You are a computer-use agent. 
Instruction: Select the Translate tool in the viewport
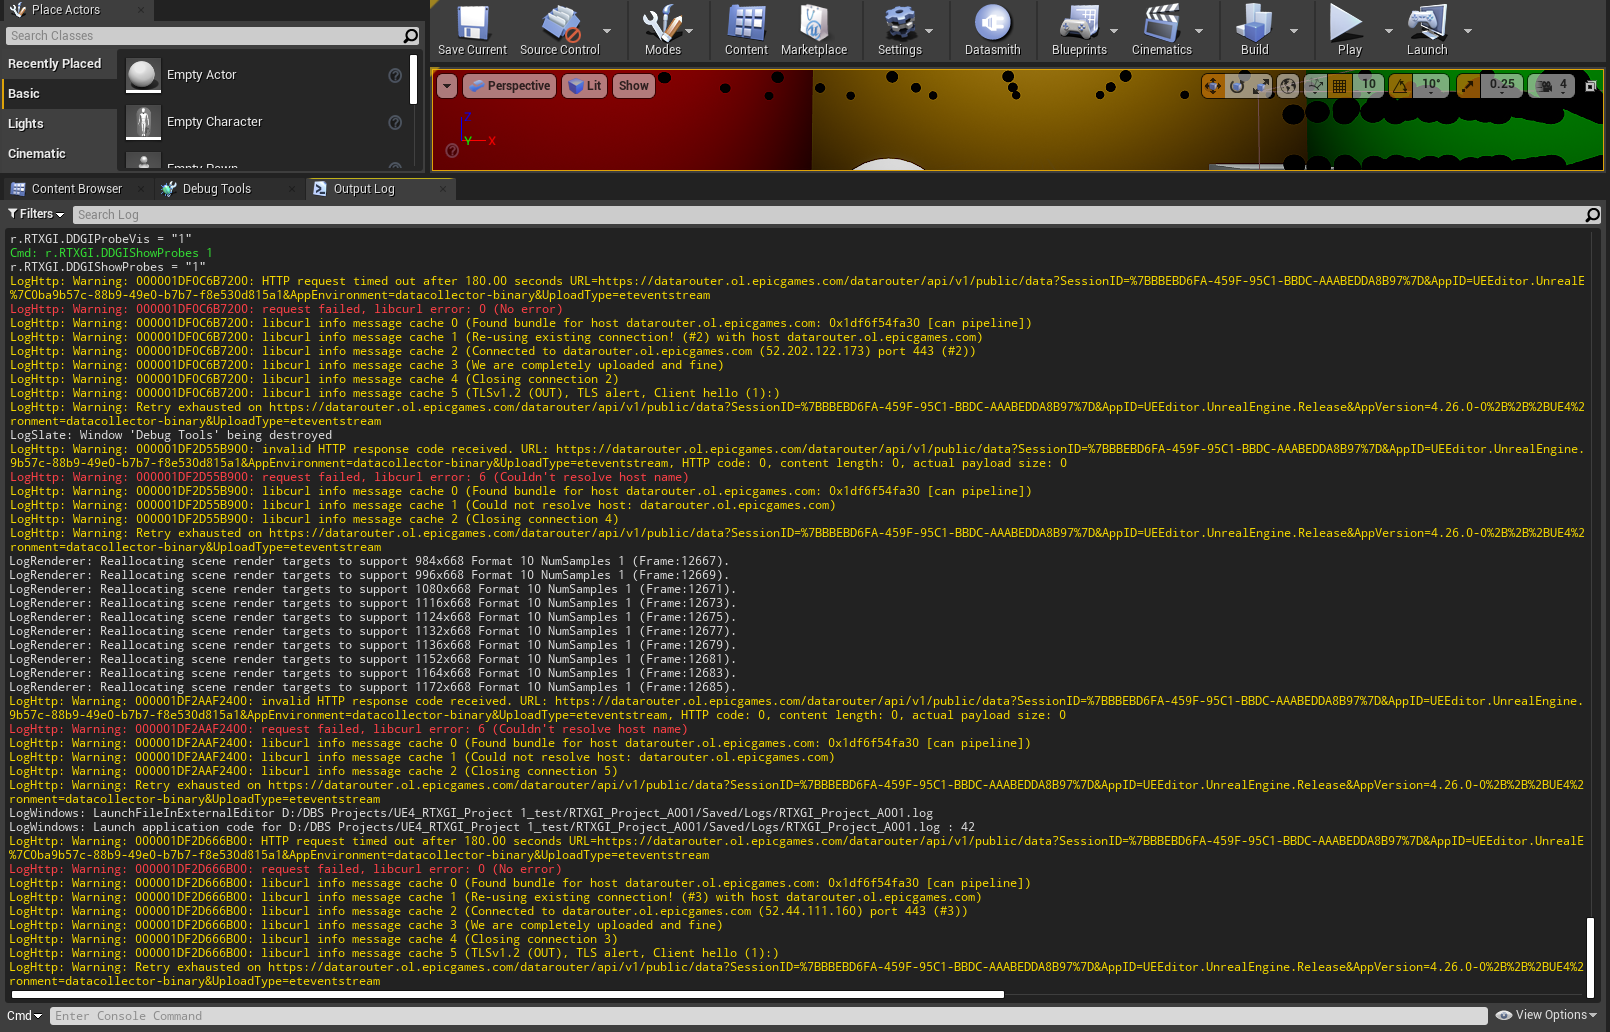(x=1212, y=85)
